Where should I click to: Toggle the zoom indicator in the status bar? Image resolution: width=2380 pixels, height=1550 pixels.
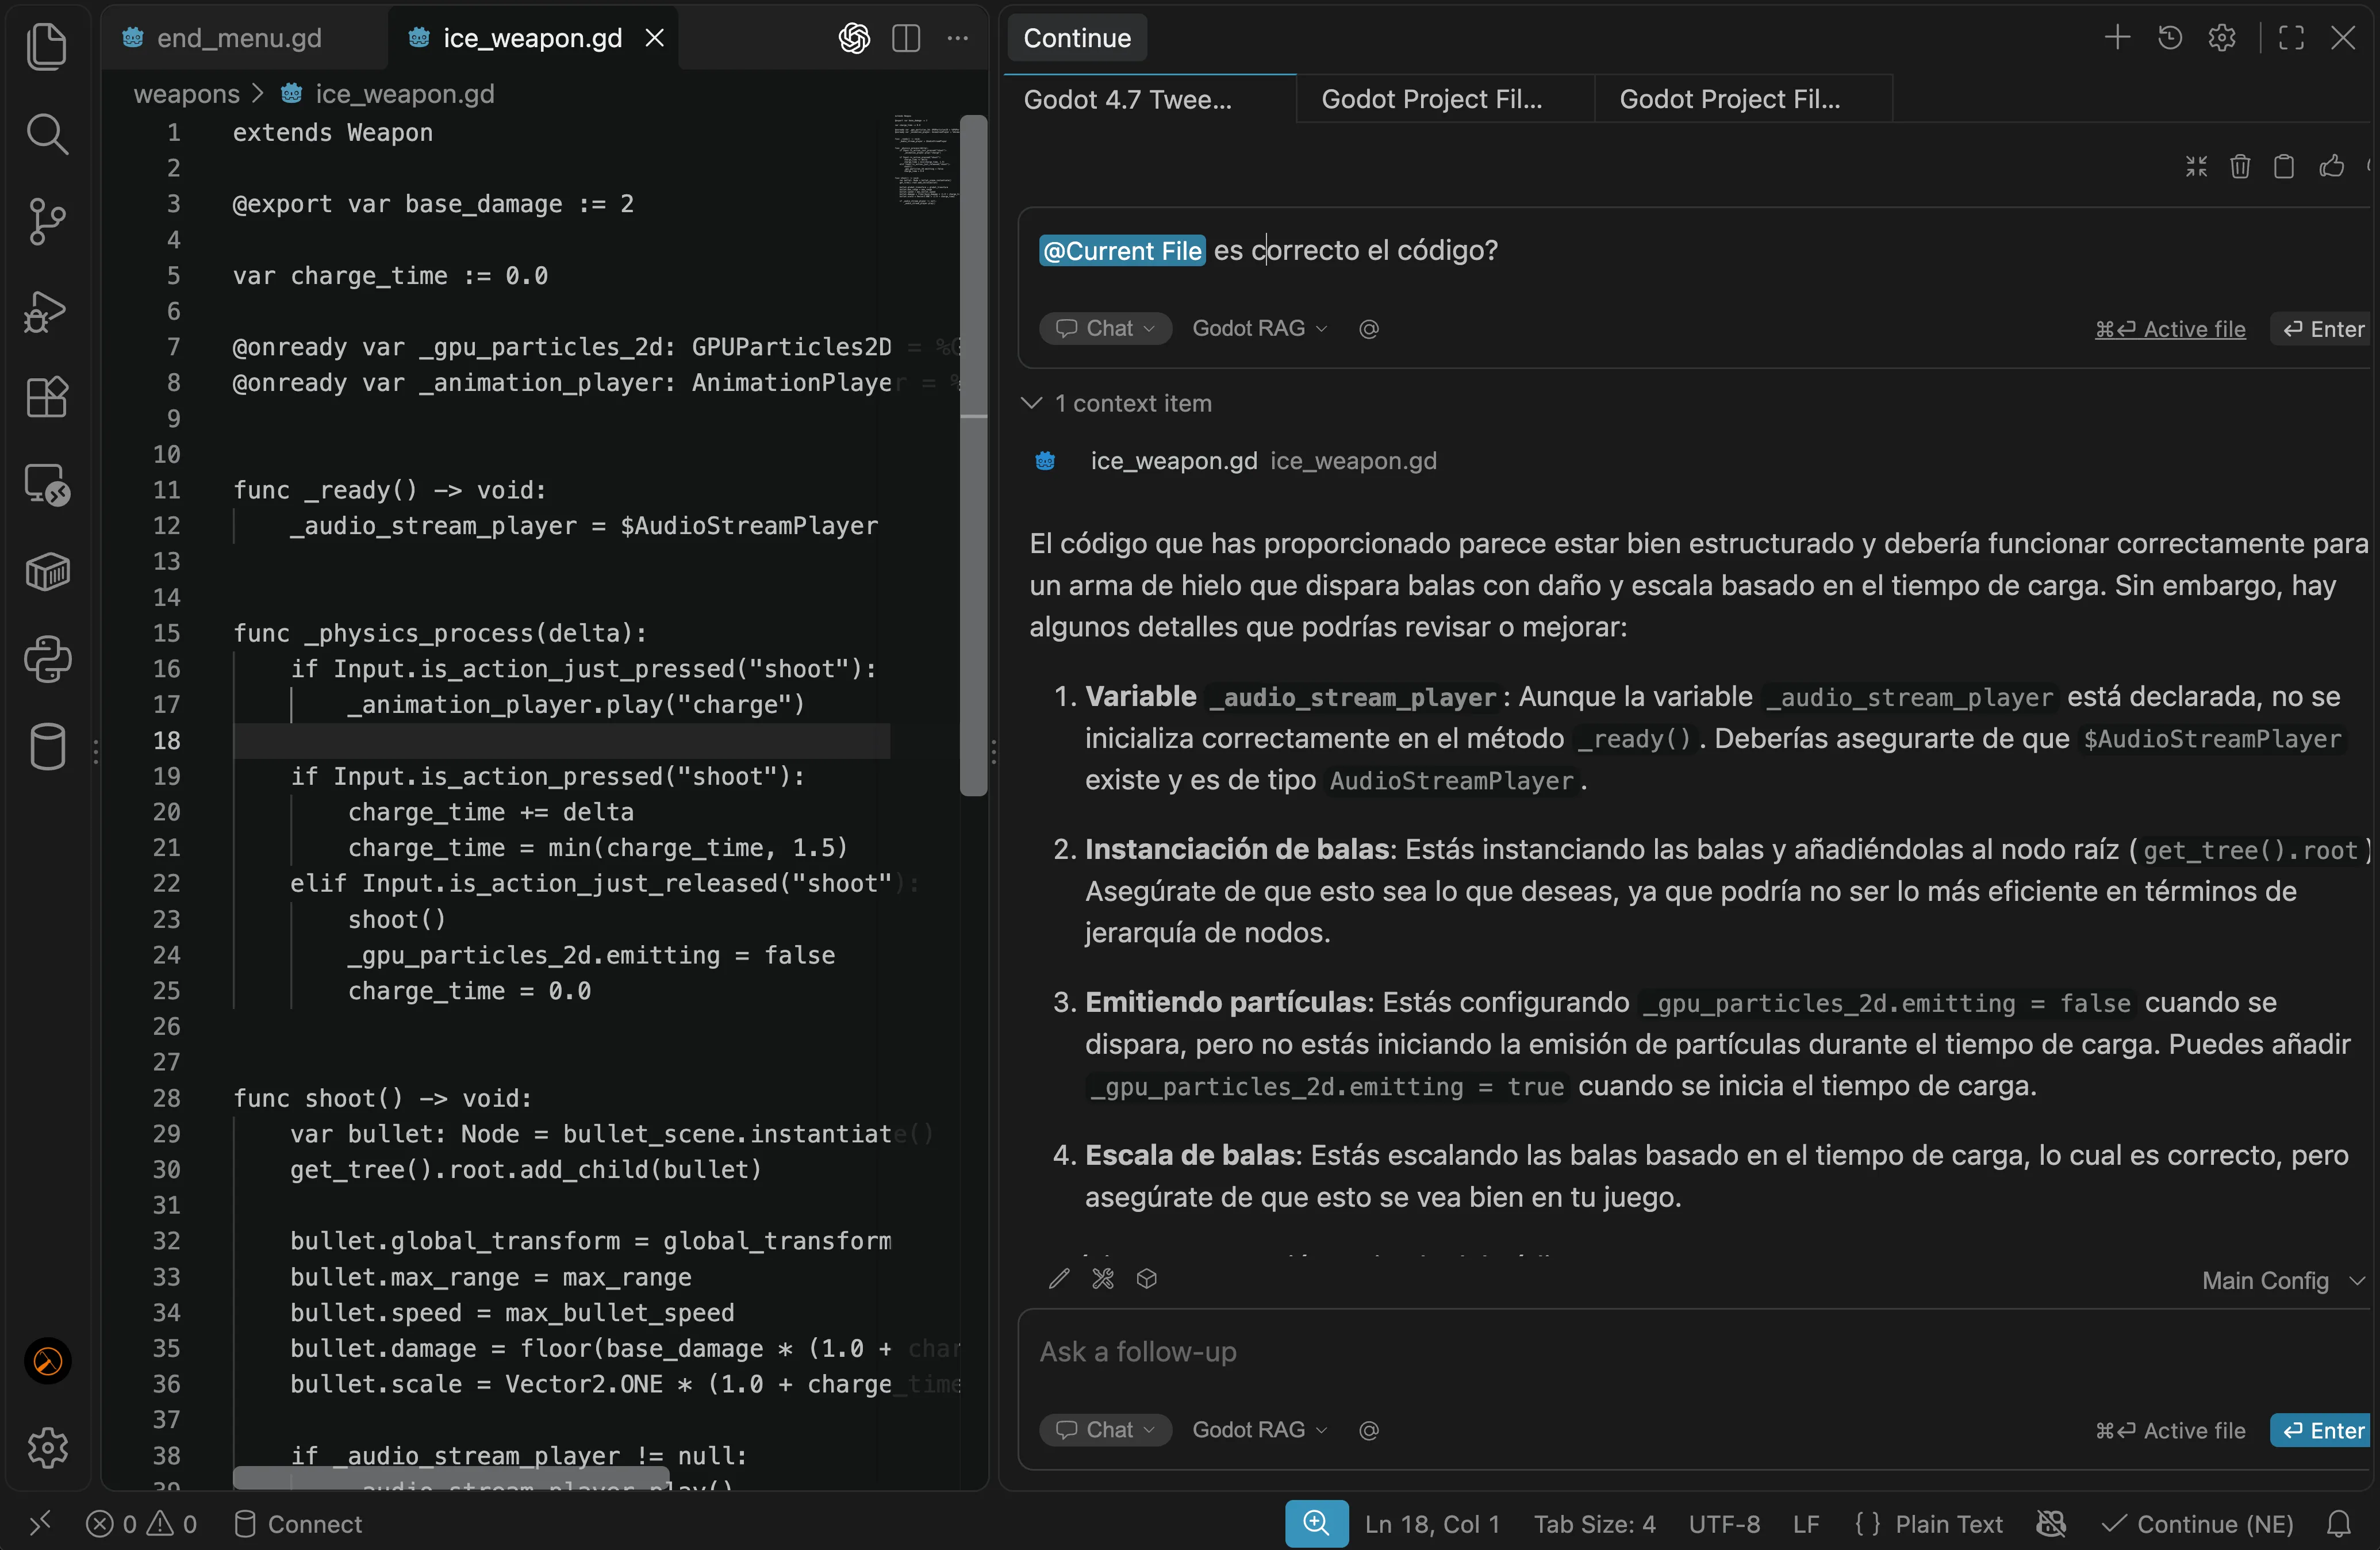click(1316, 1524)
